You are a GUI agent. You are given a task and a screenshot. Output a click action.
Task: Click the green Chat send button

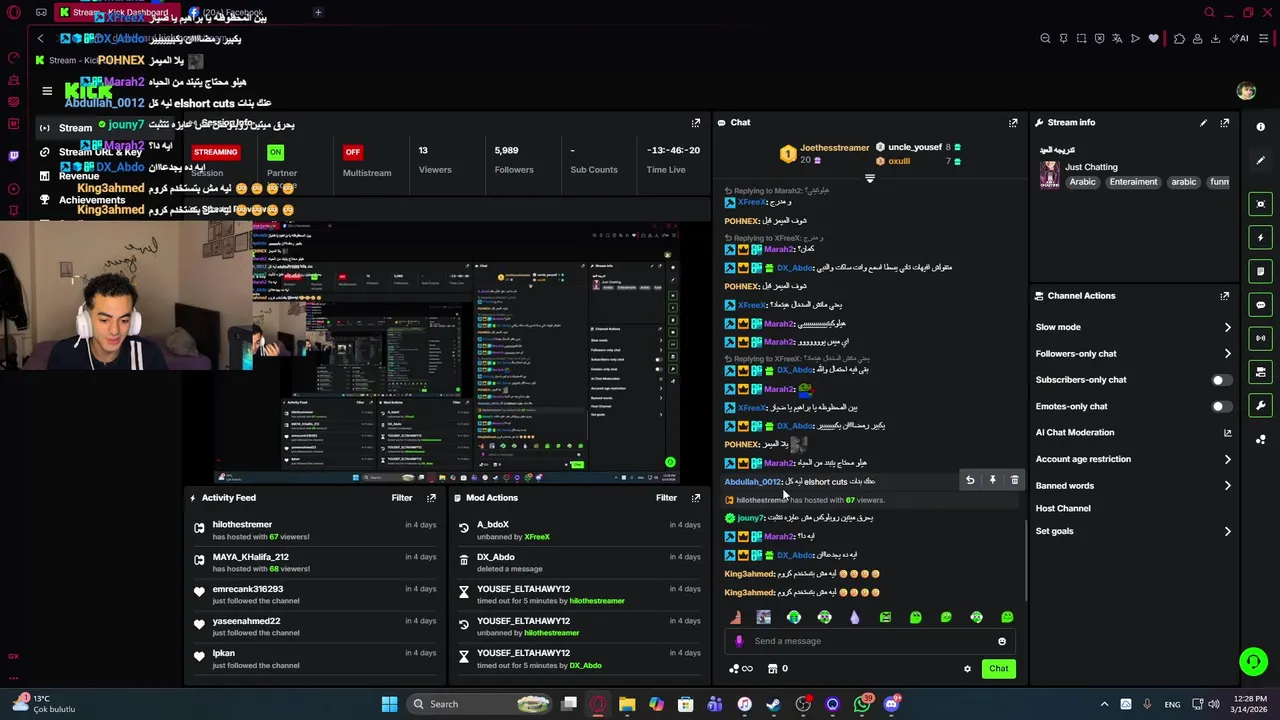tap(999, 669)
